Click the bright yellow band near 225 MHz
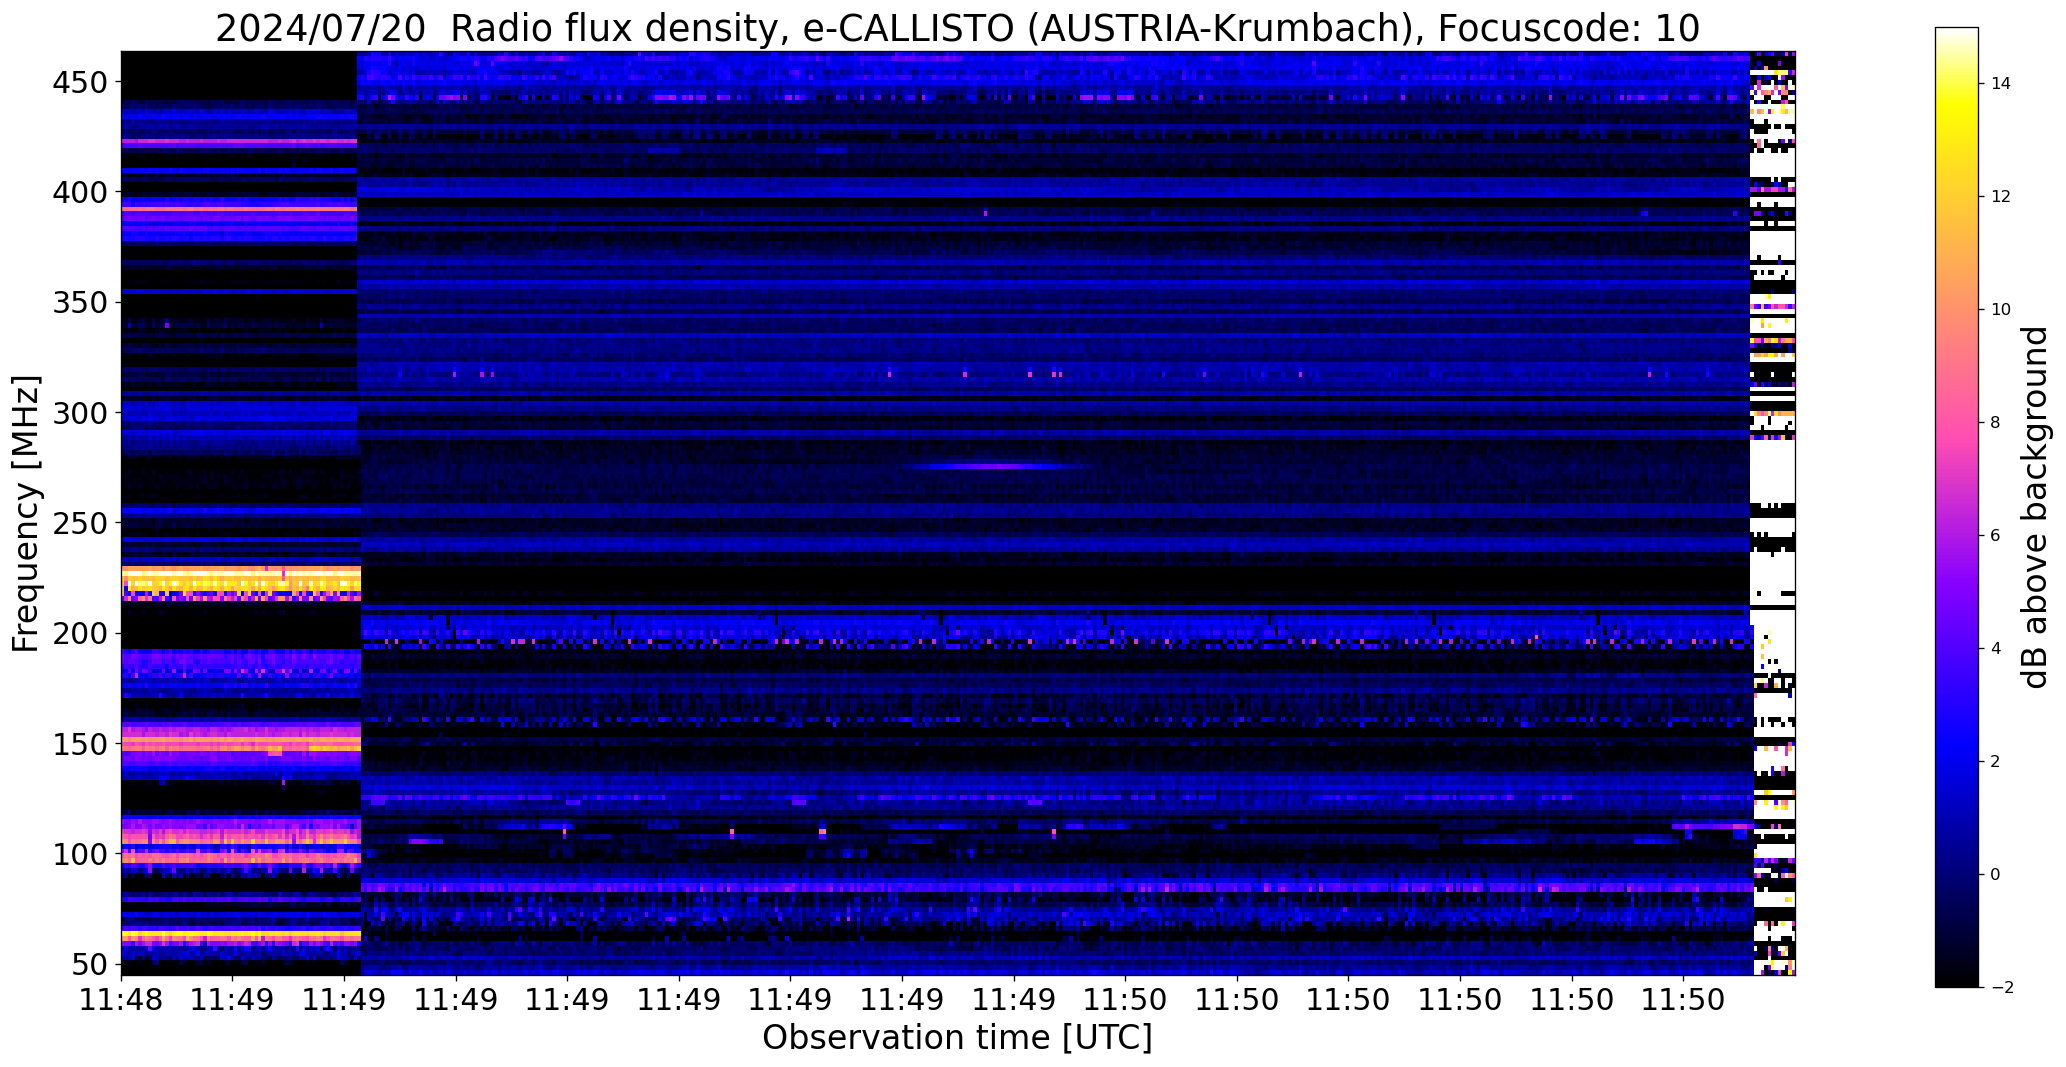The image size is (2066, 1067). point(240,581)
